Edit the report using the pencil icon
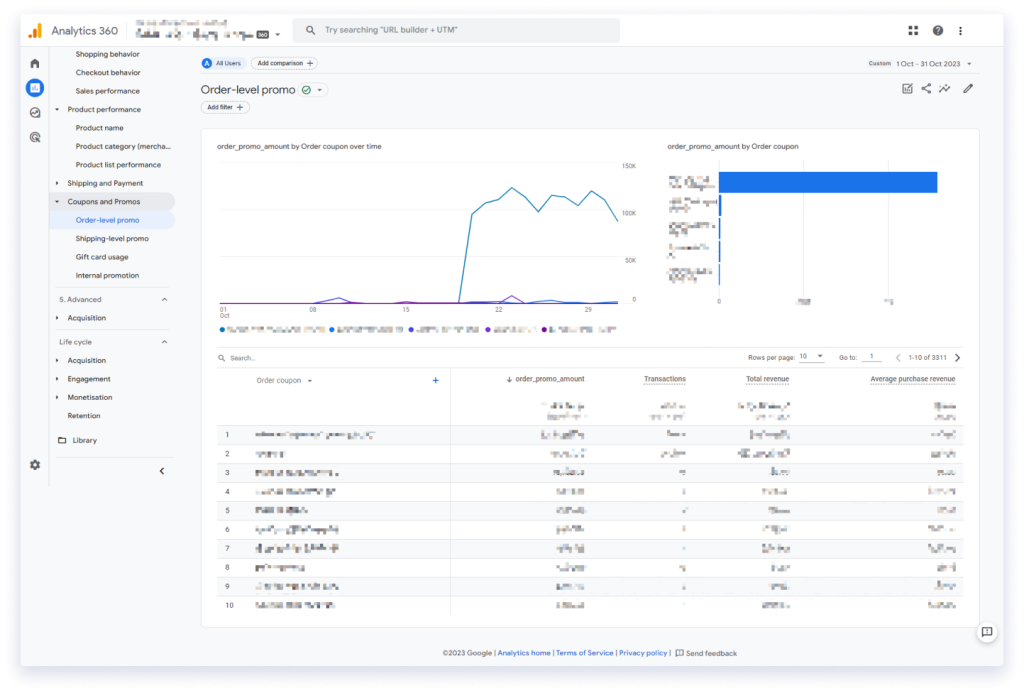Viewport: 1024px width, 693px height. pyautogui.click(x=966, y=89)
